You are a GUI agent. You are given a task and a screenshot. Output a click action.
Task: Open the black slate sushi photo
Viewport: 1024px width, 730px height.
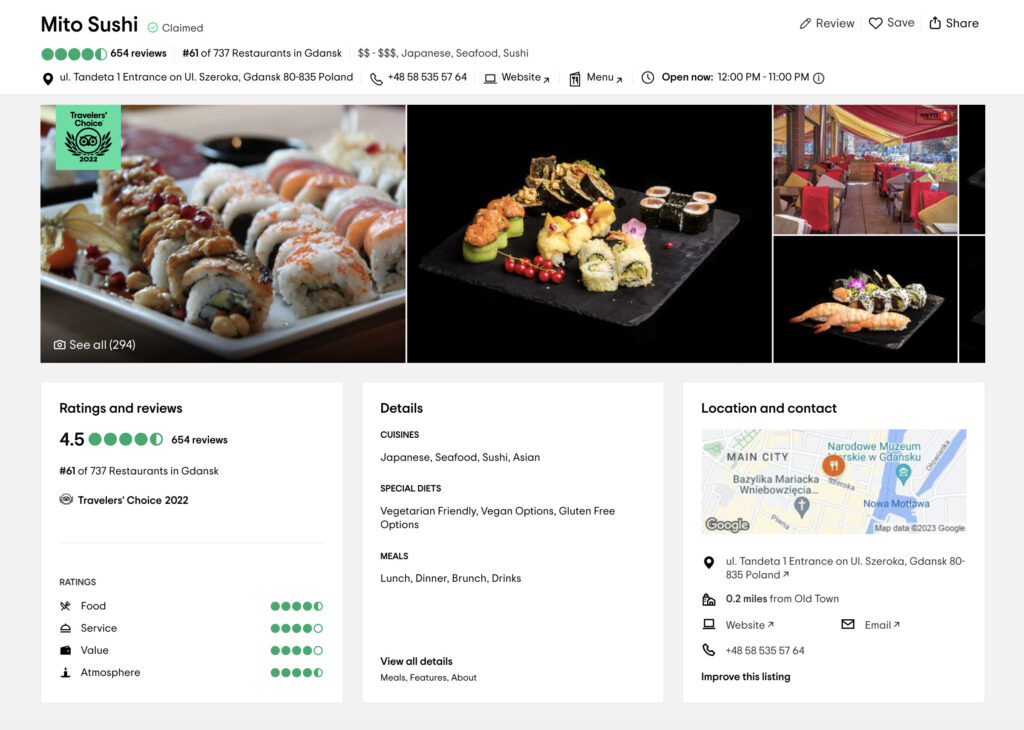pos(589,234)
